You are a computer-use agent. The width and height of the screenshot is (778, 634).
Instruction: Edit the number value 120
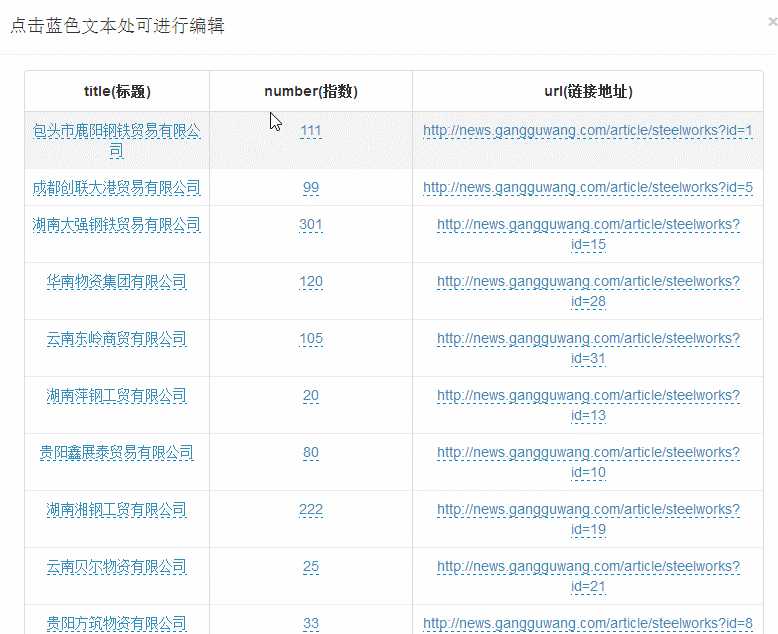311,282
